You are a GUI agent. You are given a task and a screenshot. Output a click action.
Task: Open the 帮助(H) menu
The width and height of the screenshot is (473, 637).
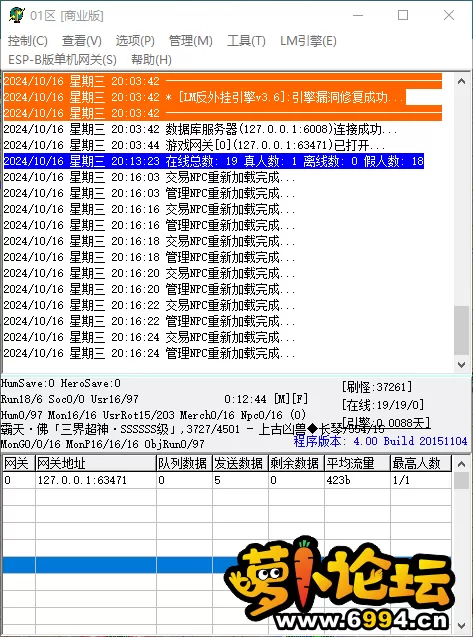[x=151, y=60]
